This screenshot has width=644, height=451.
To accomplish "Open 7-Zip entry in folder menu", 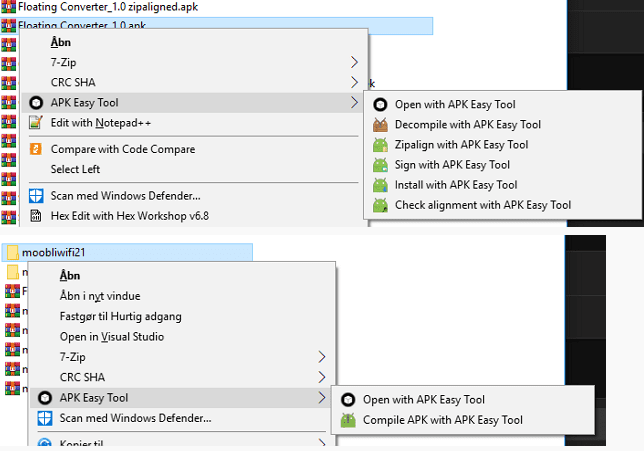I will coord(182,357).
